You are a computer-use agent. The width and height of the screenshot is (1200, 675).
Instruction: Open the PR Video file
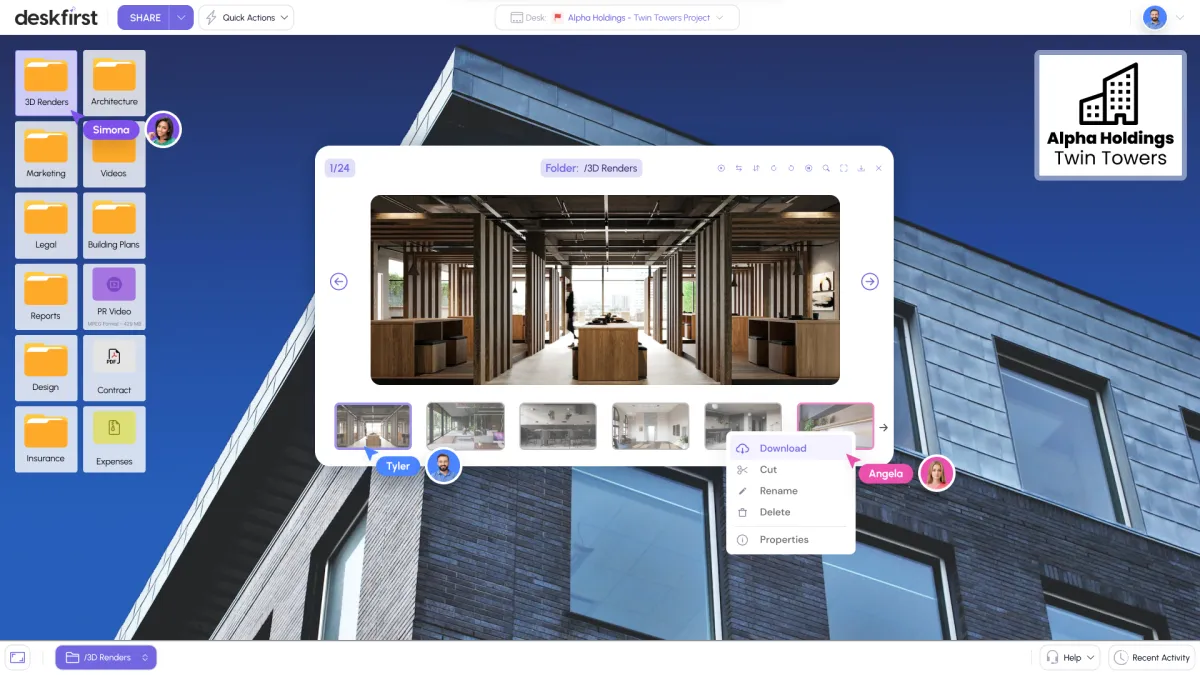coord(114,297)
